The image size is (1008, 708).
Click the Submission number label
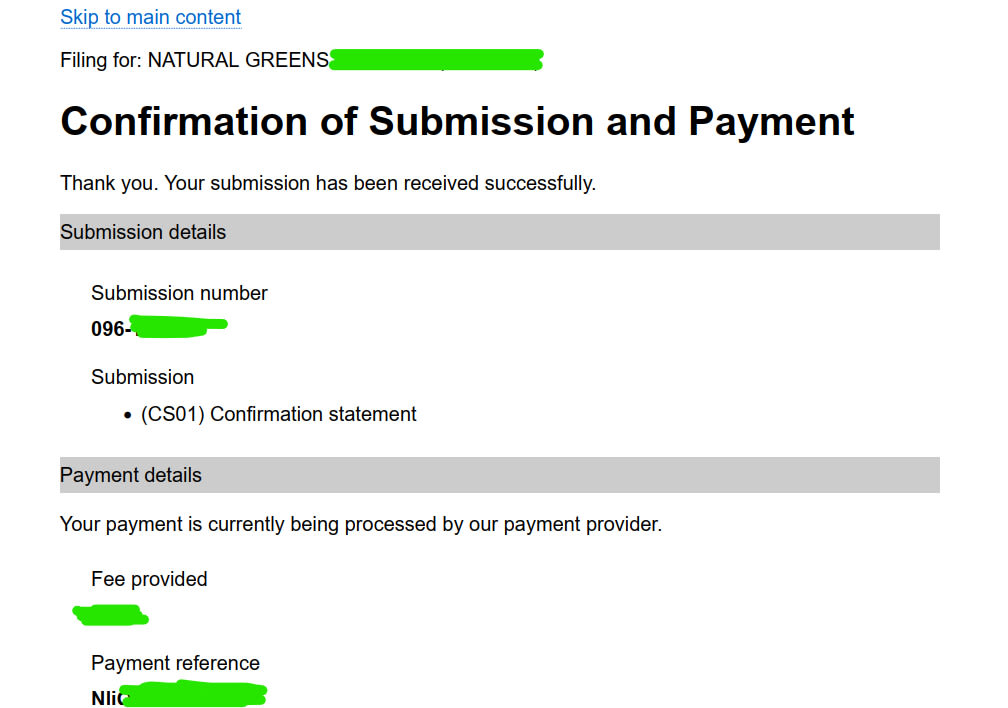pyautogui.click(x=179, y=293)
